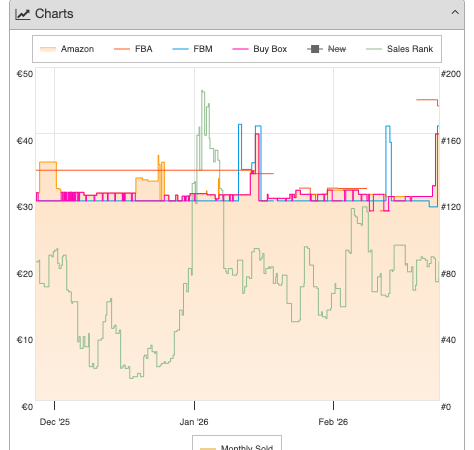Click the late-February FBA line near €45
Image resolution: width=474 pixels, height=450 pixels.
427,100
